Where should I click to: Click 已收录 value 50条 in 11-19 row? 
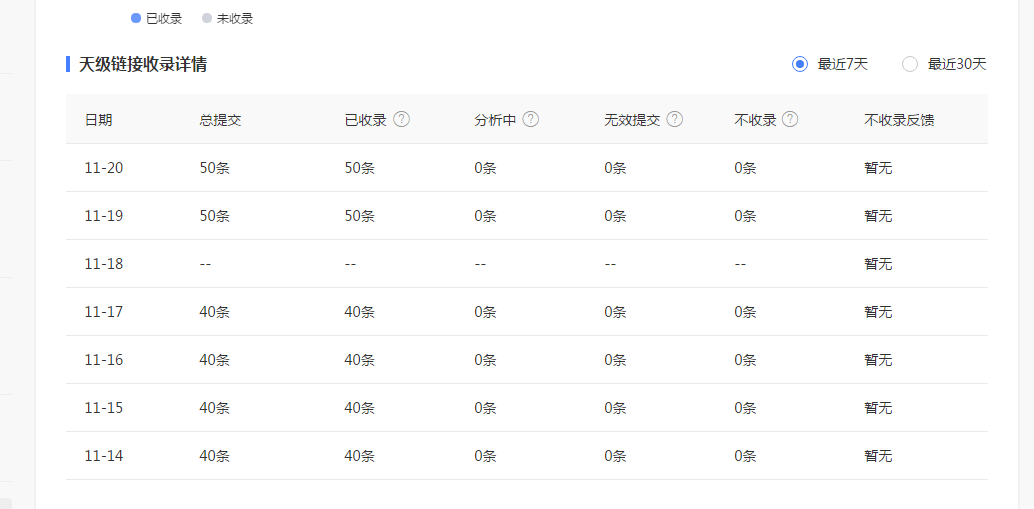click(359, 216)
